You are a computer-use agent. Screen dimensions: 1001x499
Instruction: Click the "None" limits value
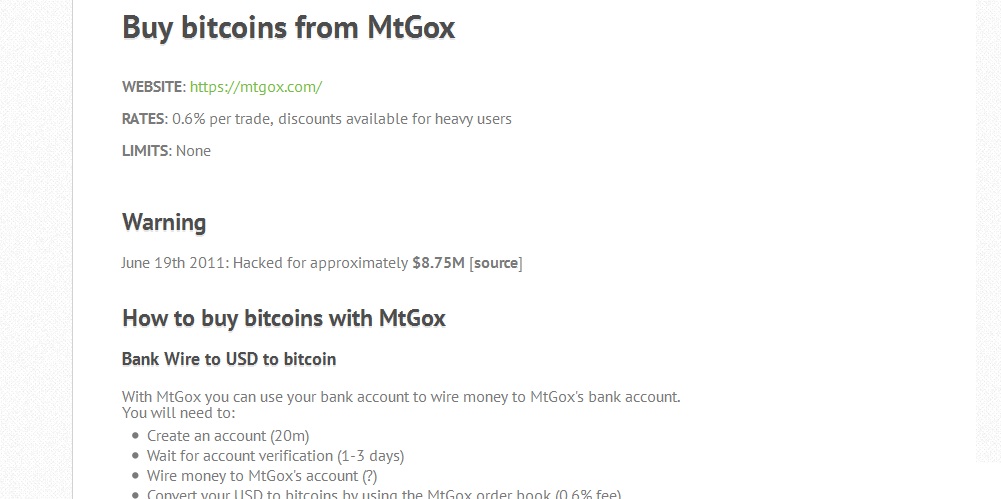pyautogui.click(x=193, y=151)
